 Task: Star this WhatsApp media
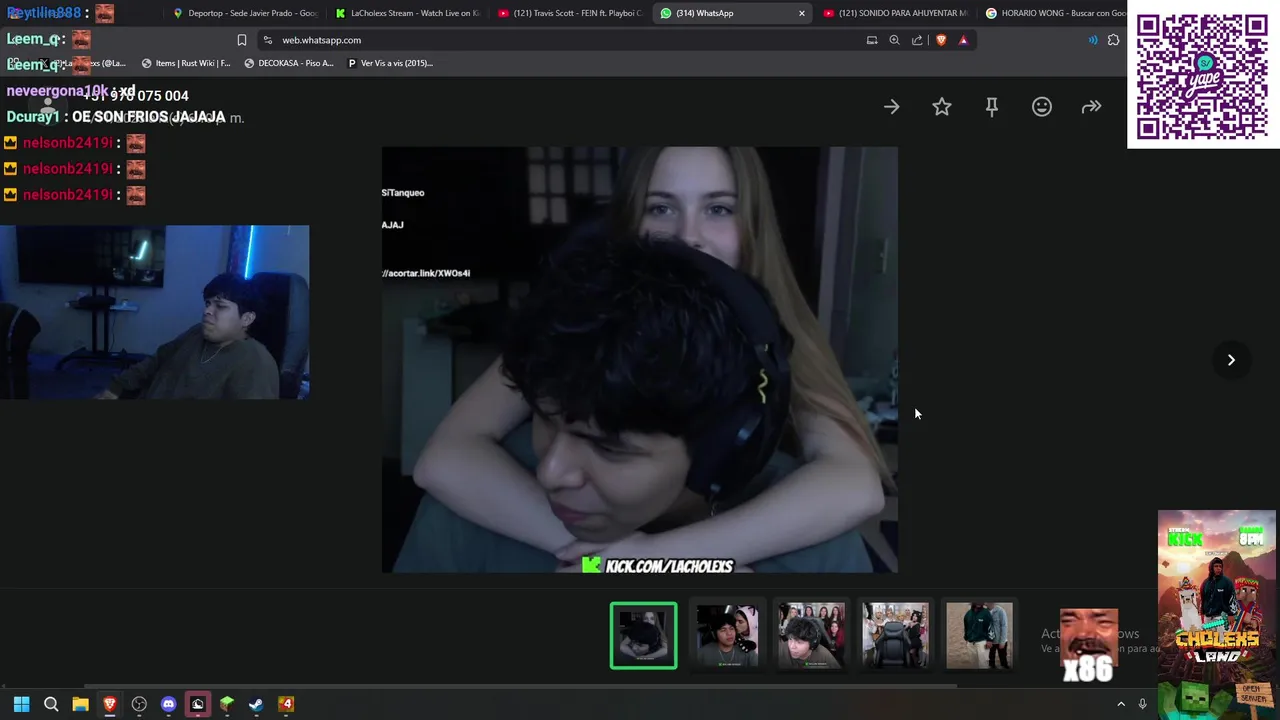click(942, 107)
